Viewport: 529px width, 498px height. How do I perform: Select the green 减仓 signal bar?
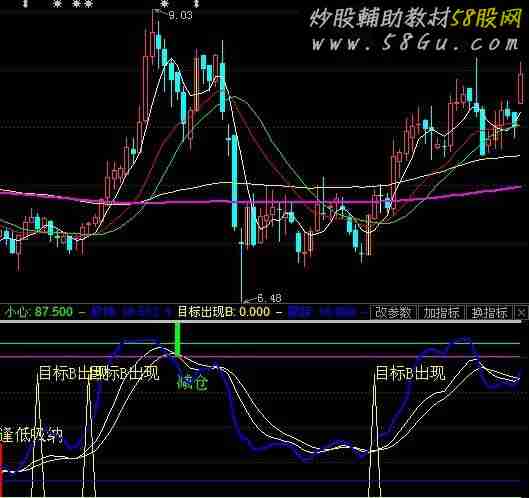tap(177, 338)
